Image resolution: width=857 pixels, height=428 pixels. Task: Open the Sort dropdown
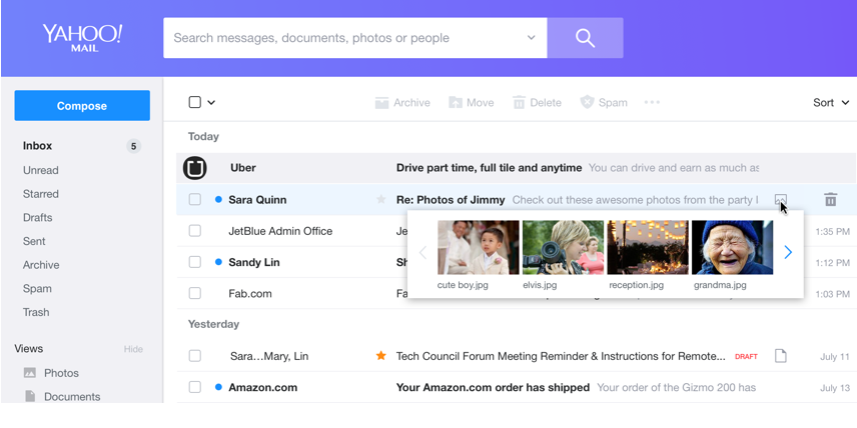tap(830, 102)
